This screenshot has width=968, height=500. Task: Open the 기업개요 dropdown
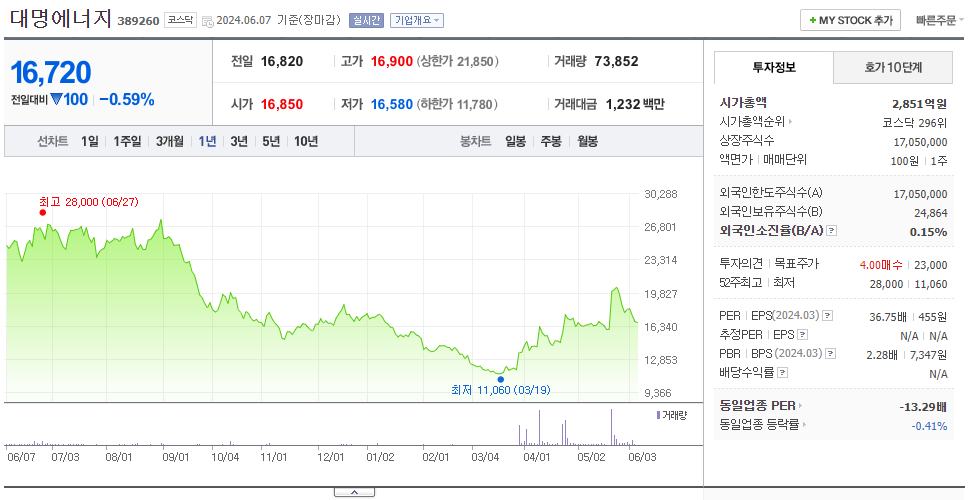coord(417,20)
